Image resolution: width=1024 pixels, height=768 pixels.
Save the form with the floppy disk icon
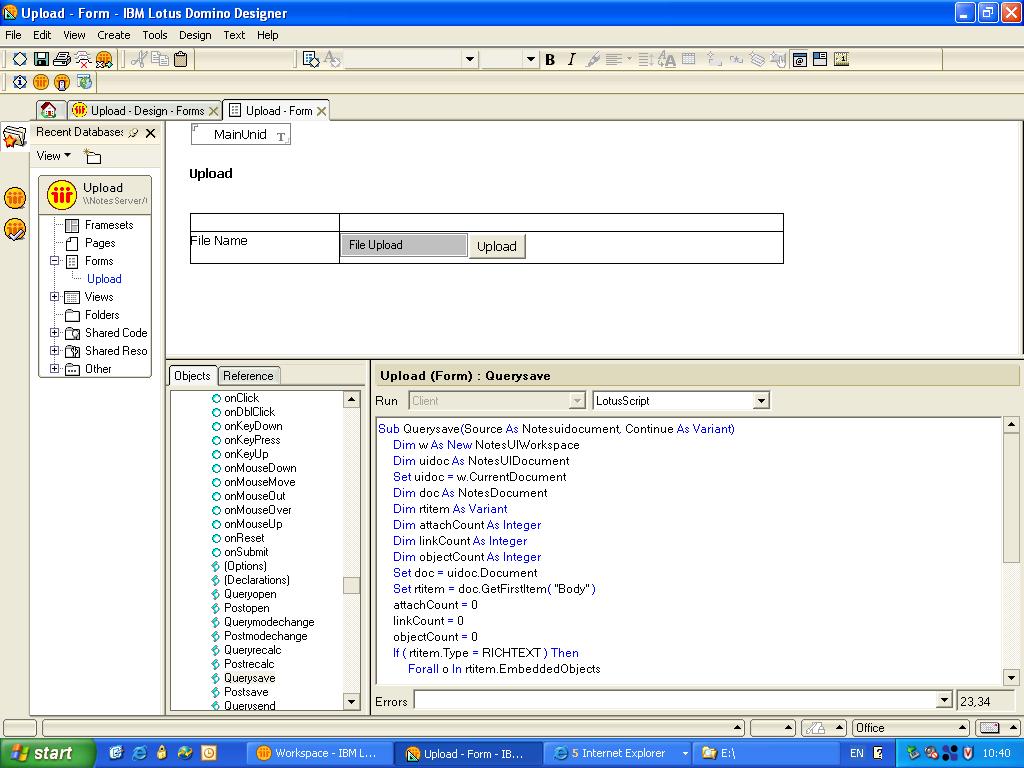(41, 59)
